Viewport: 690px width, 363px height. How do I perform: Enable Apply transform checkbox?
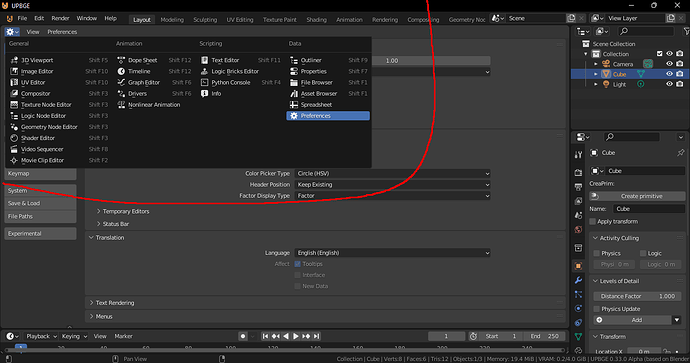(x=593, y=221)
